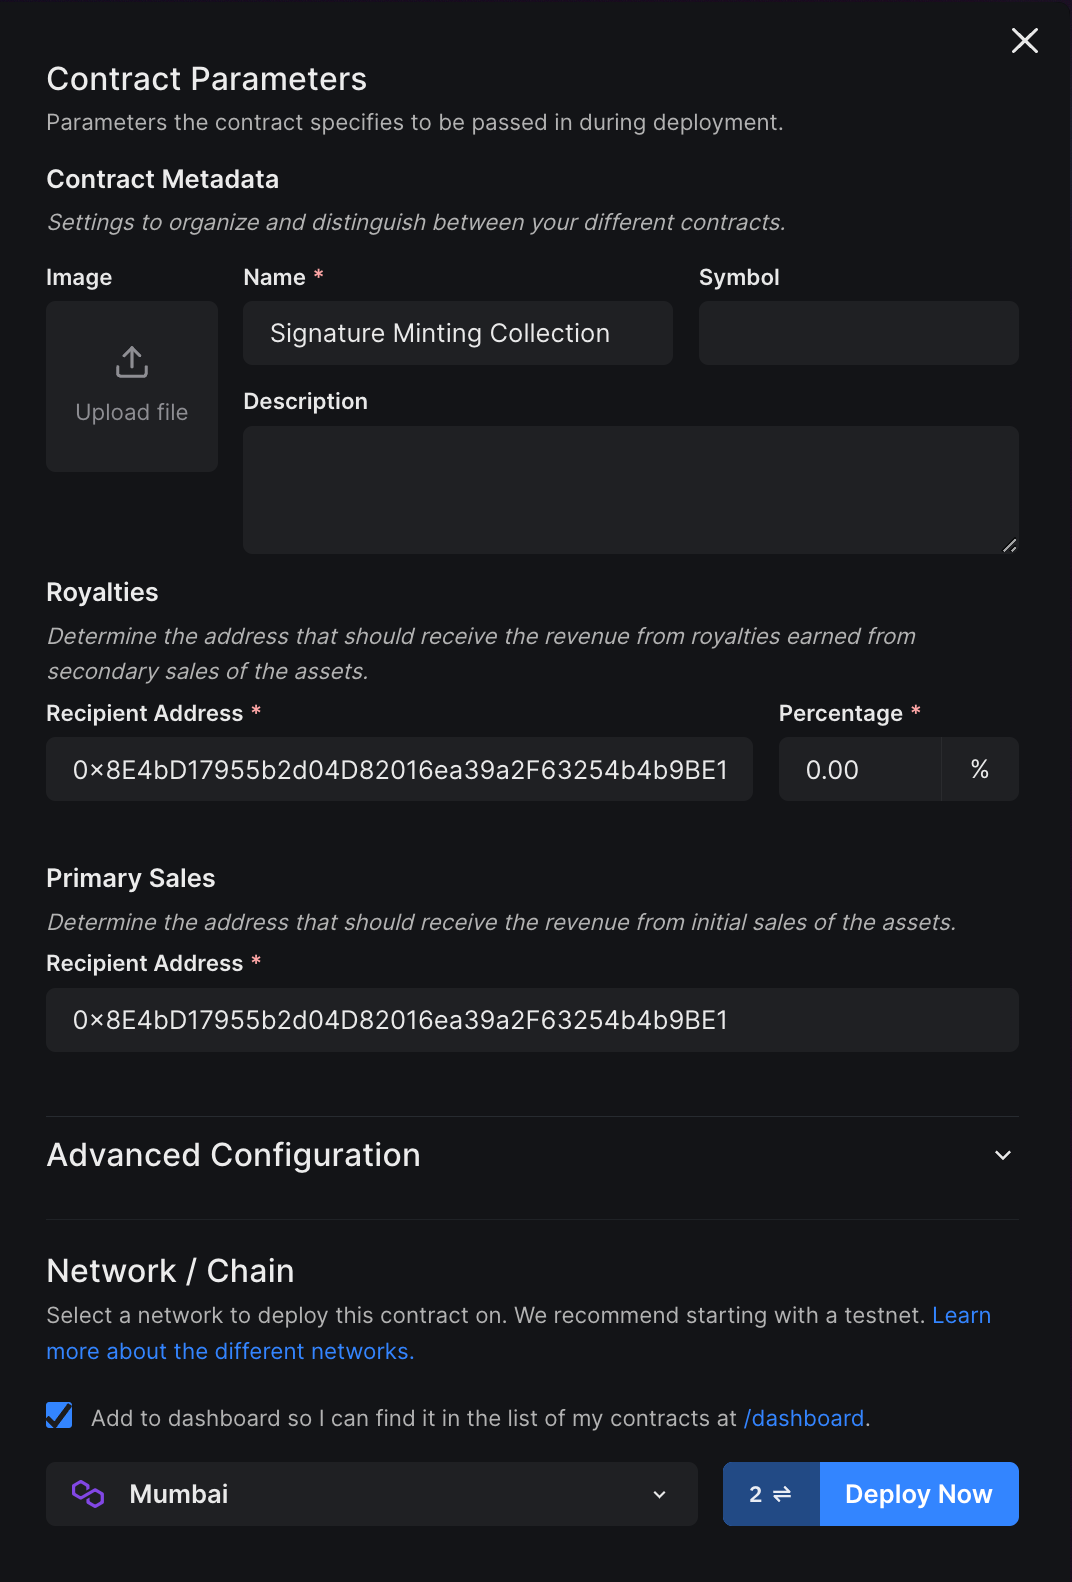Screen dimensions: 1072x1582
Task: Select the Royalties recipient address field
Action: [399, 769]
